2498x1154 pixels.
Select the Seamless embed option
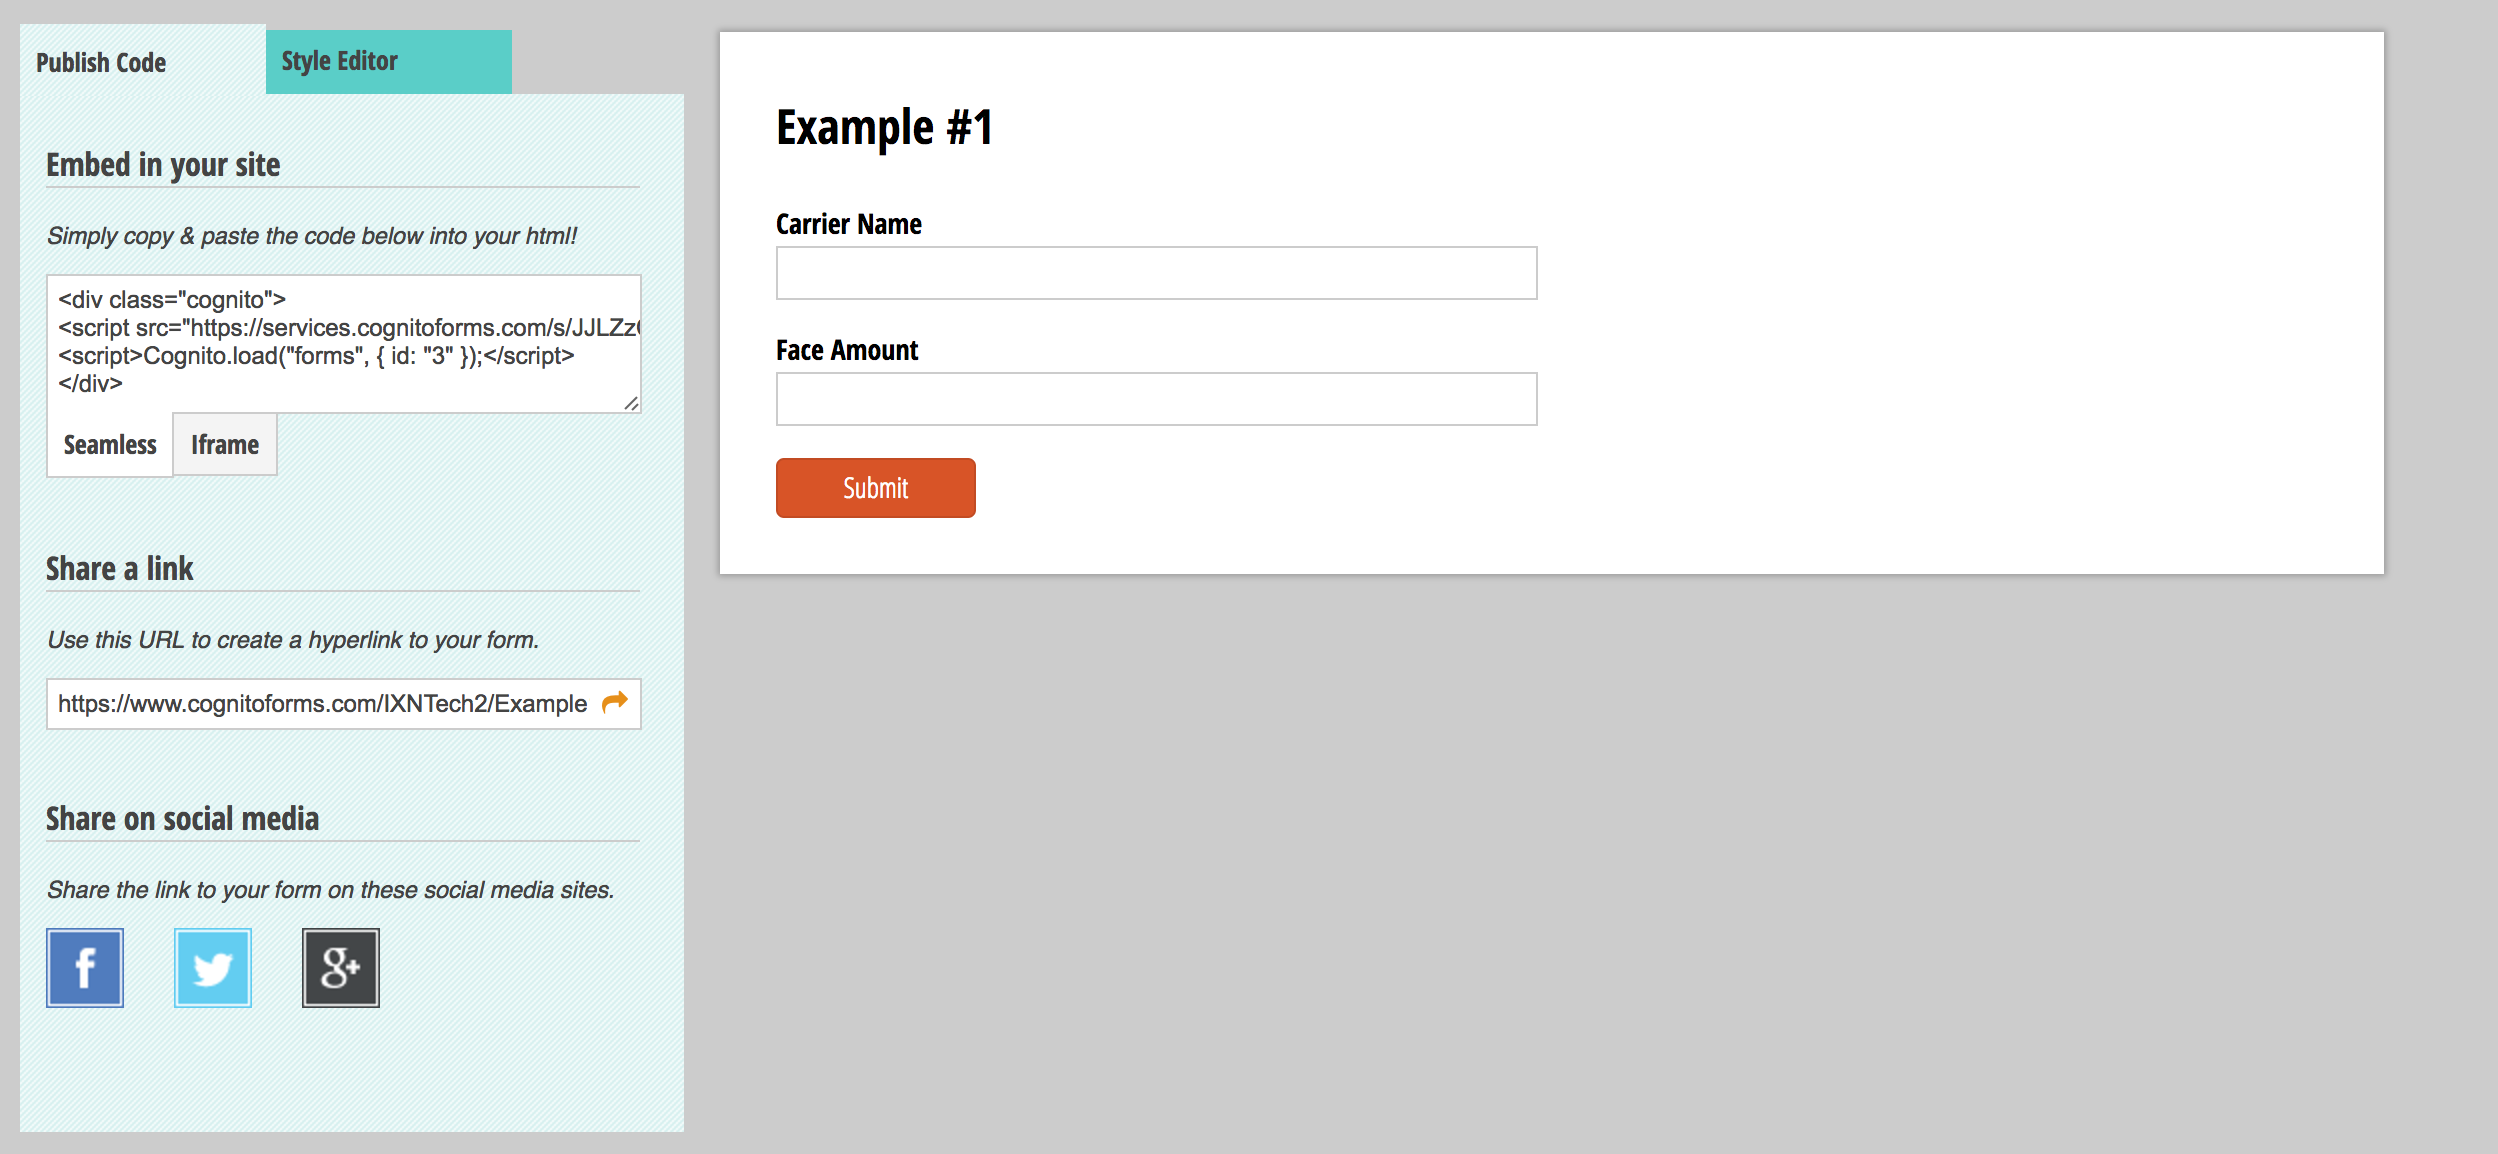coord(107,445)
